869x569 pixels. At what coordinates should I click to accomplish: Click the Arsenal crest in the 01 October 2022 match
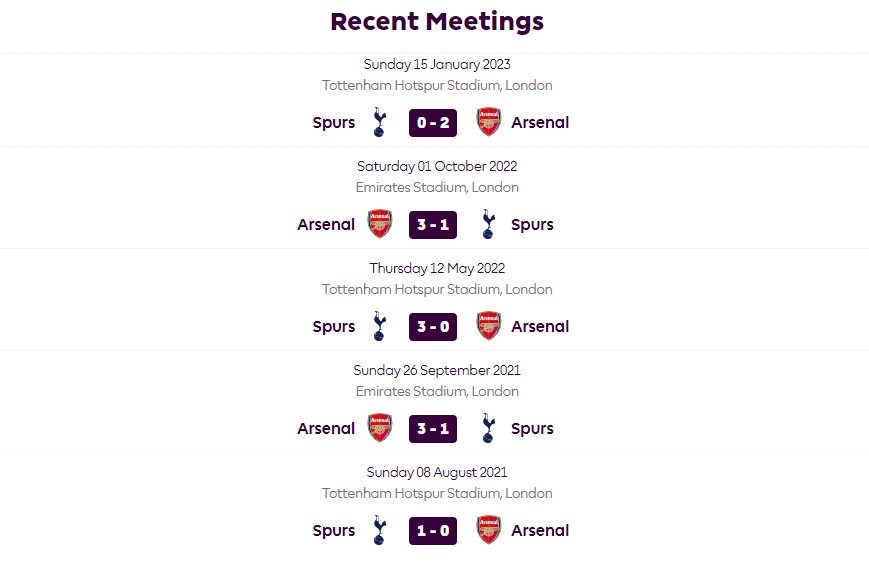[x=380, y=224]
